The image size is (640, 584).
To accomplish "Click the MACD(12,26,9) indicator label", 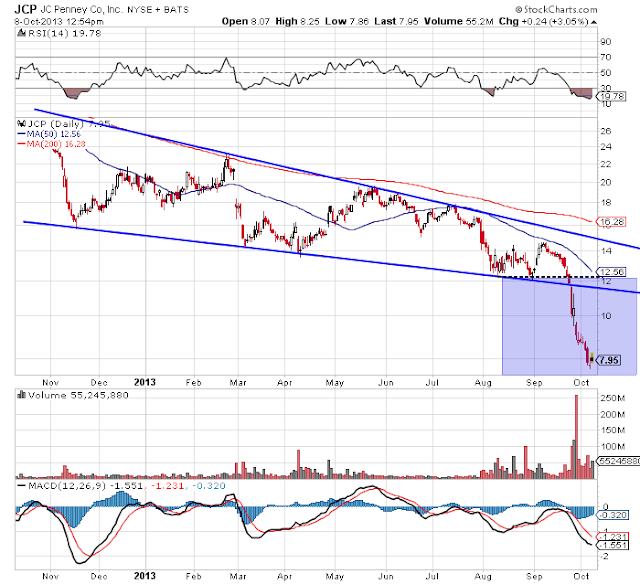I will point(67,486).
